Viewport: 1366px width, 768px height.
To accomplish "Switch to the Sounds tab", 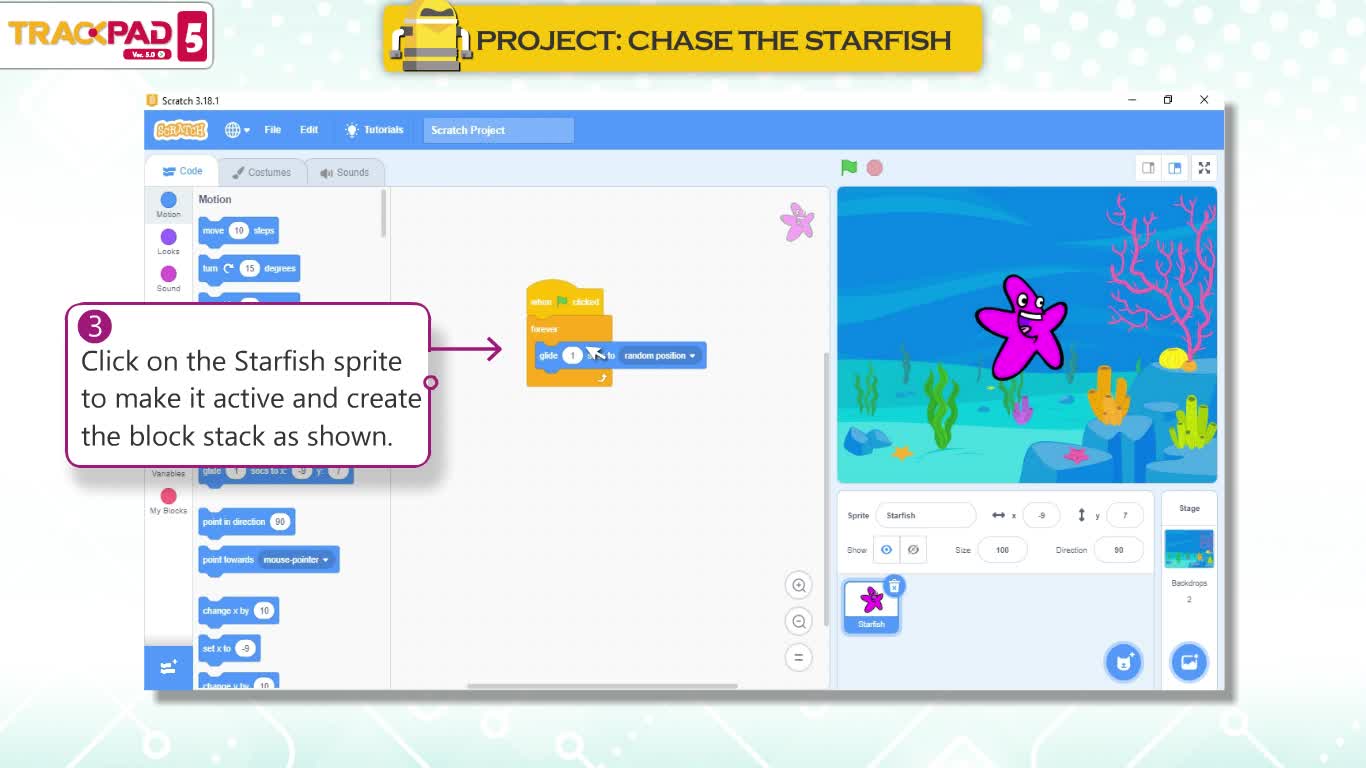I will (x=345, y=172).
